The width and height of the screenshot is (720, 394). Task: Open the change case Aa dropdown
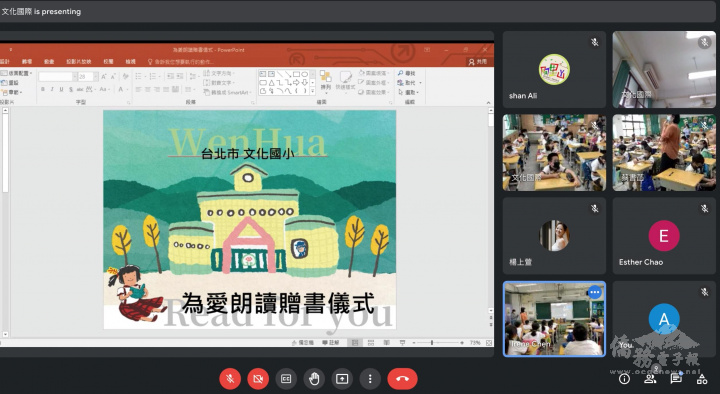click(104, 89)
